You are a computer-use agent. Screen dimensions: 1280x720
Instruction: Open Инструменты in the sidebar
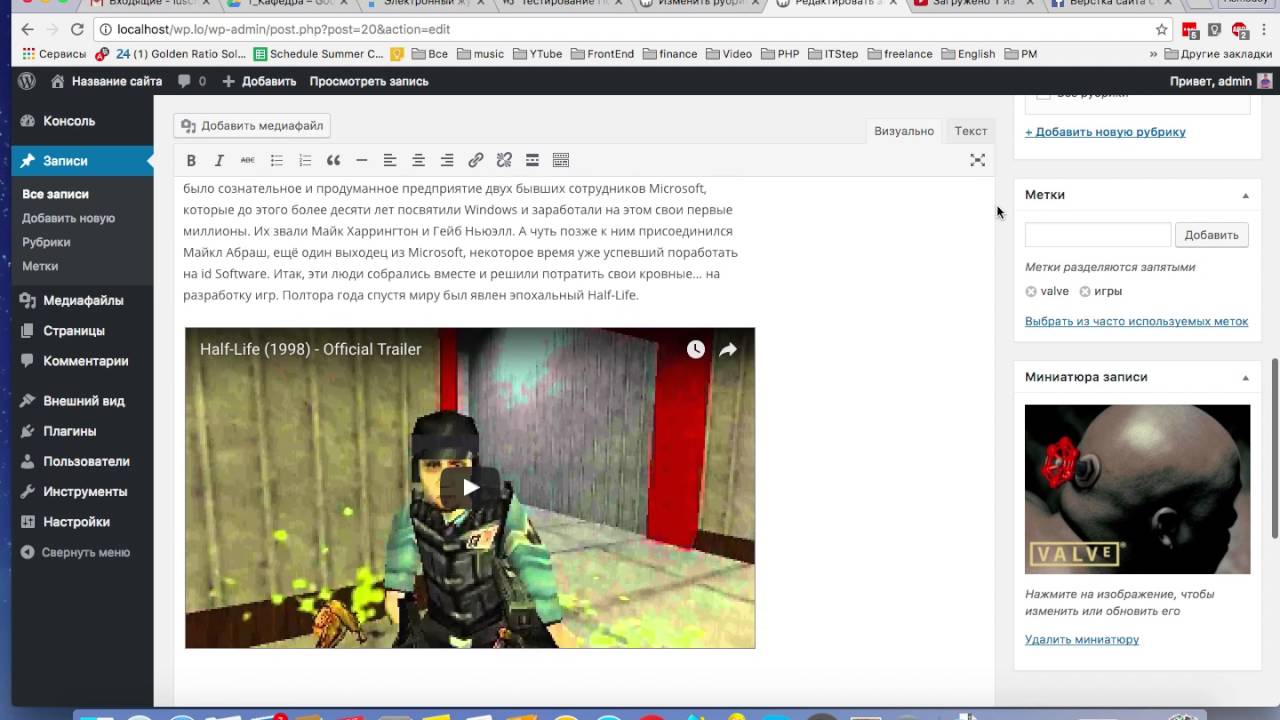82,491
